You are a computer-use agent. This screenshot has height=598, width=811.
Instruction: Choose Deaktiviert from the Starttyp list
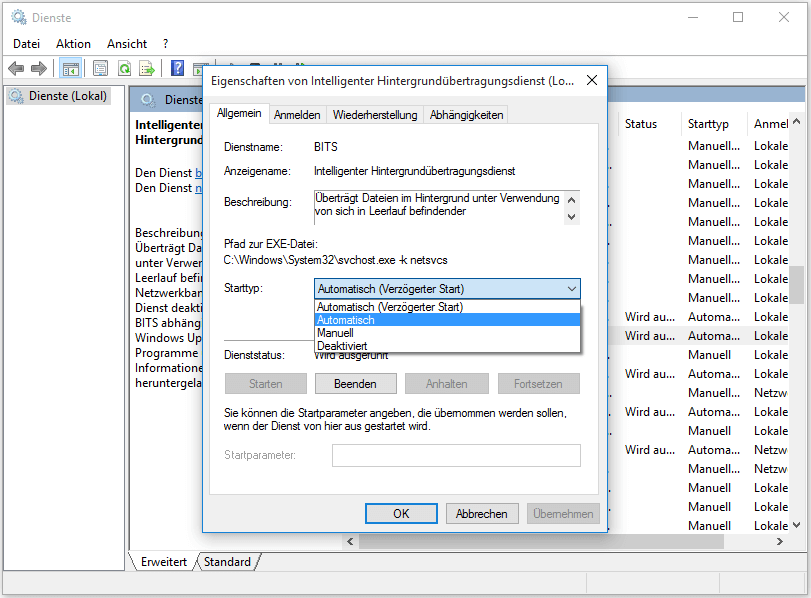tap(447, 346)
